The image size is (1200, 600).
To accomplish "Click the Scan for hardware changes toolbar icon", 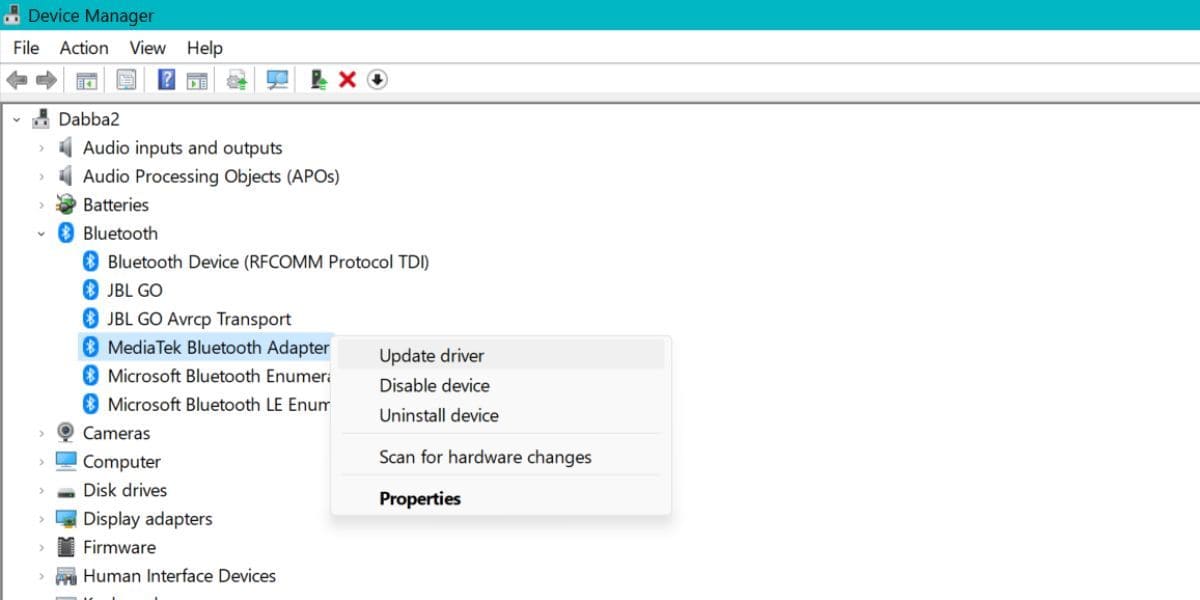I will (x=277, y=80).
